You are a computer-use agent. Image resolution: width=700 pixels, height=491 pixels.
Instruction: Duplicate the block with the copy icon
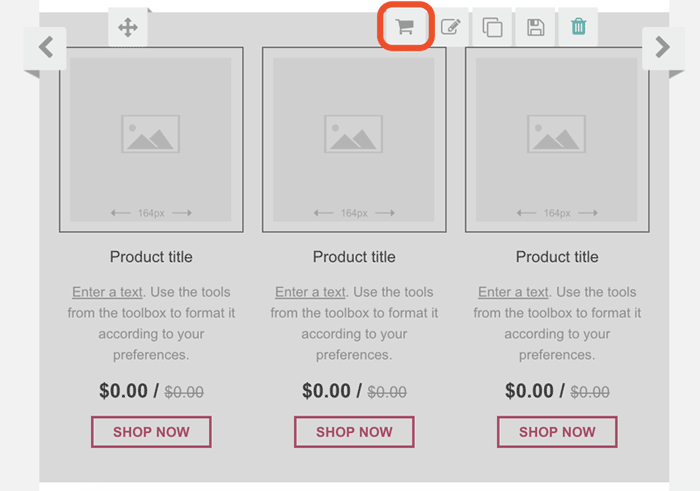(x=492, y=27)
